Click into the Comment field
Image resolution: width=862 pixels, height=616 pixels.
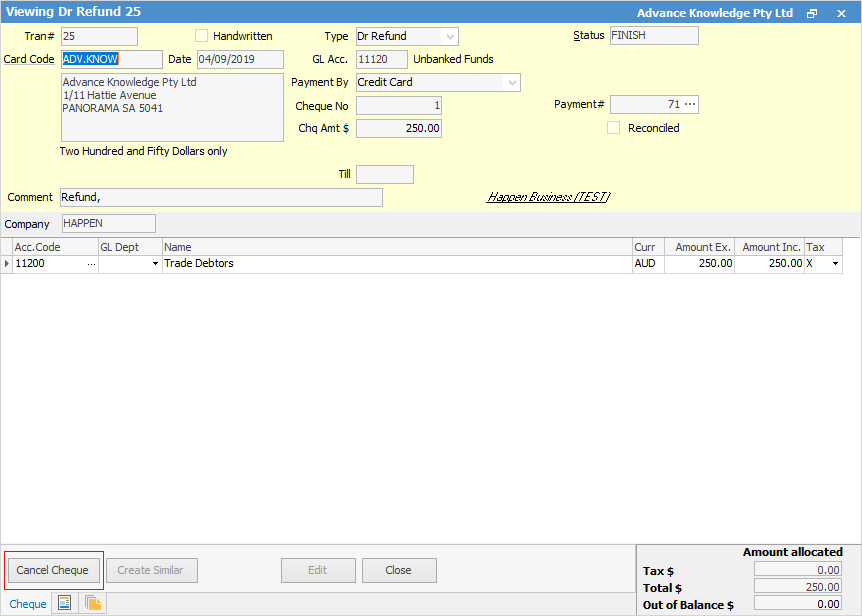coord(221,198)
